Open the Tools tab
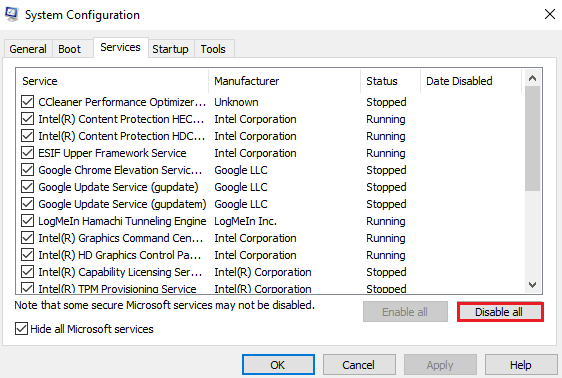 213,49
